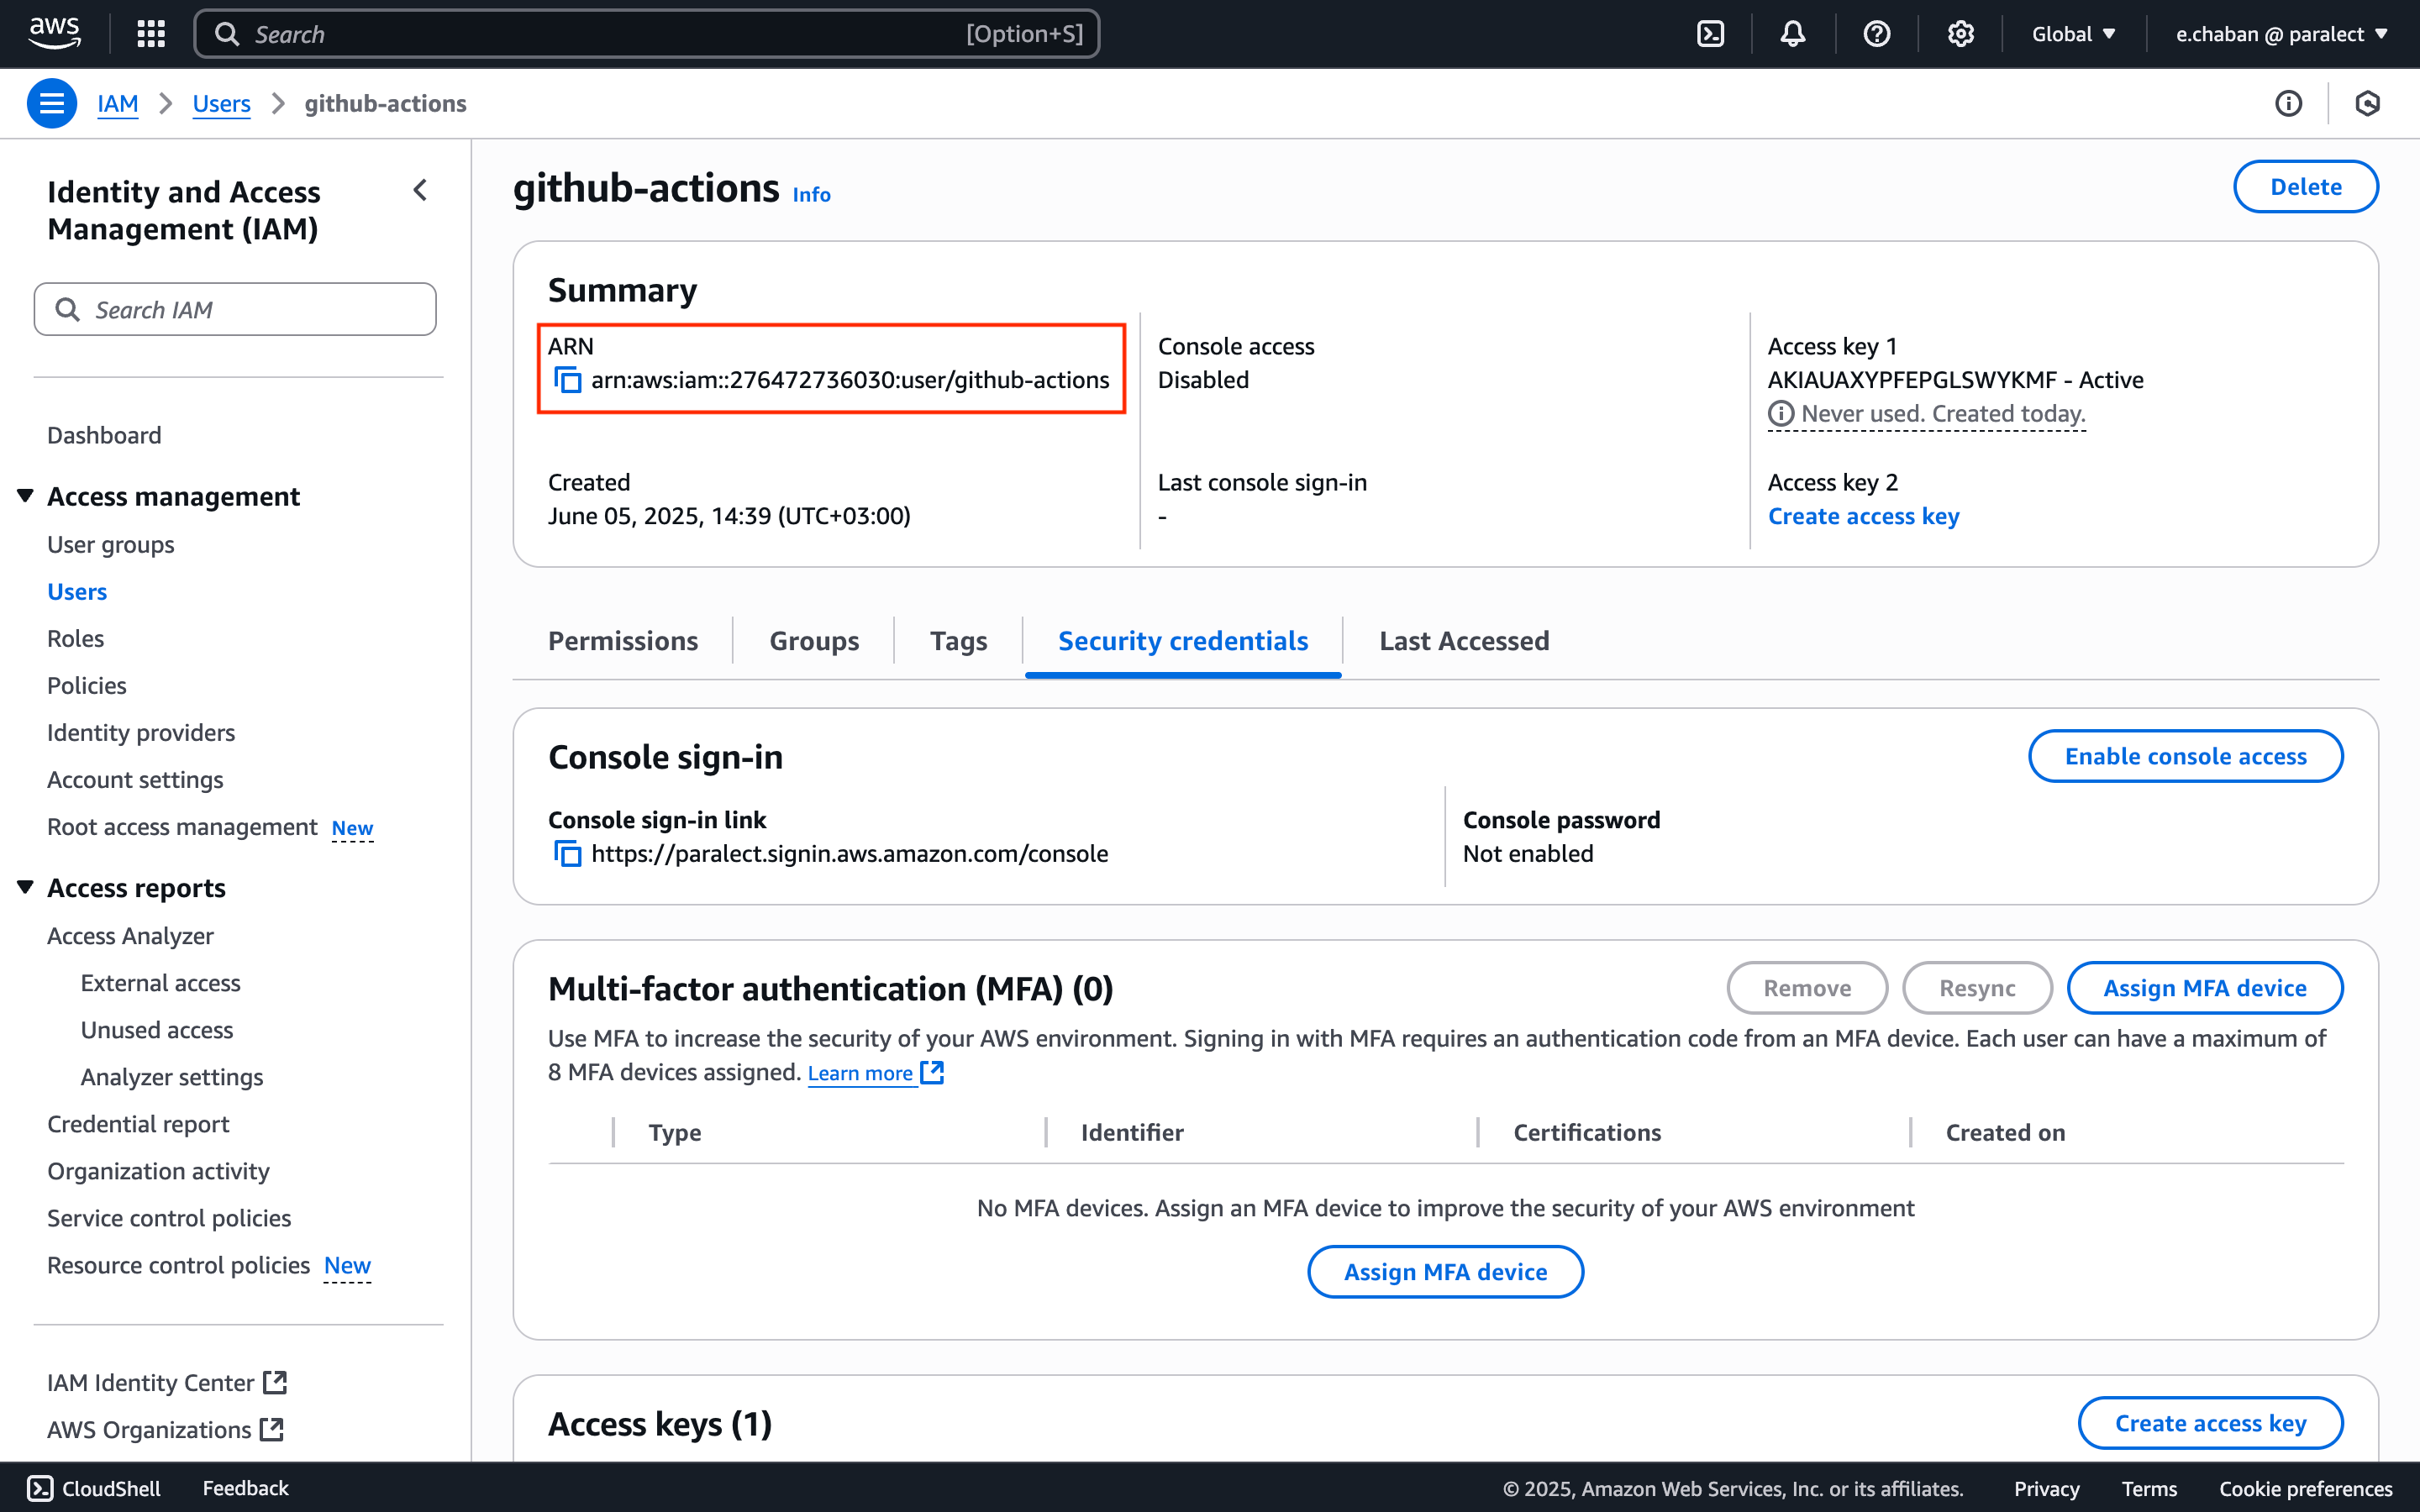Open the help question mark icon
This screenshot has width=2420, height=1512.
point(1877,34)
